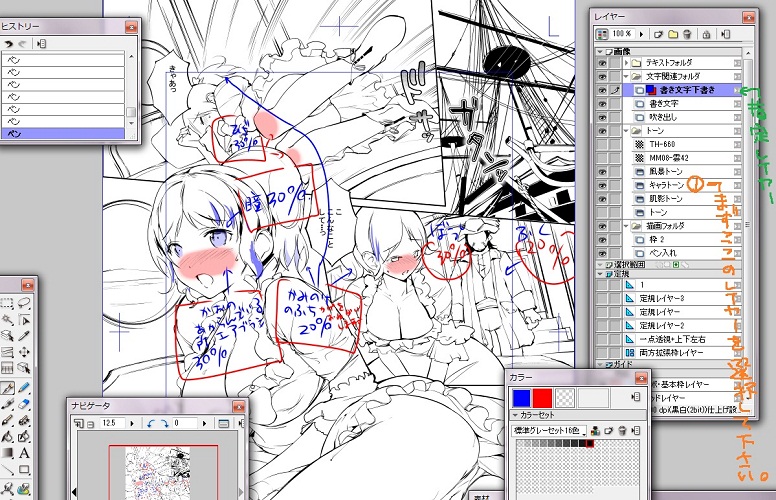
Task: Collapse the 定規 section in layers
Action: click(x=600, y=274)
